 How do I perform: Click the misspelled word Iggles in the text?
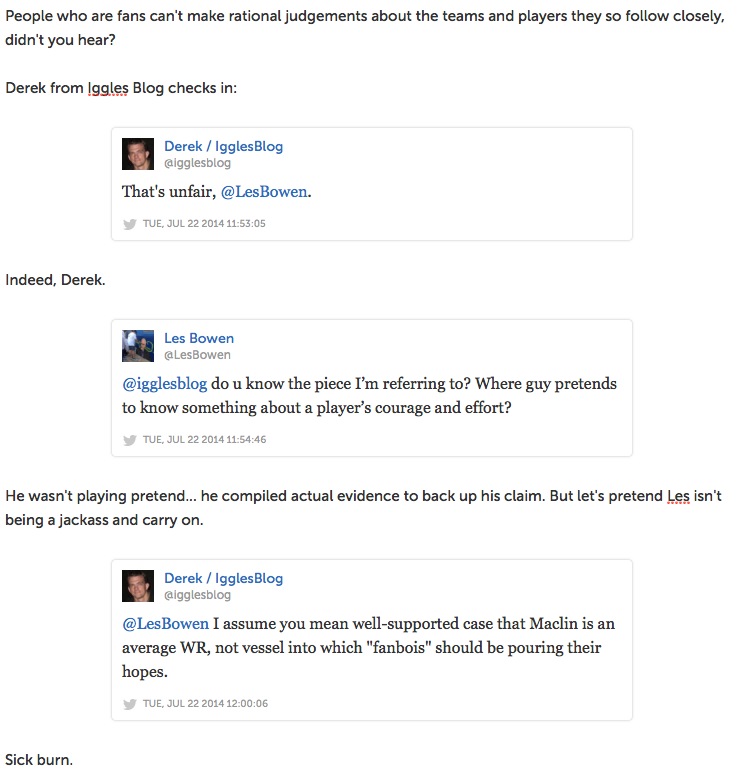pyautogui.click(x=108, y=88)
